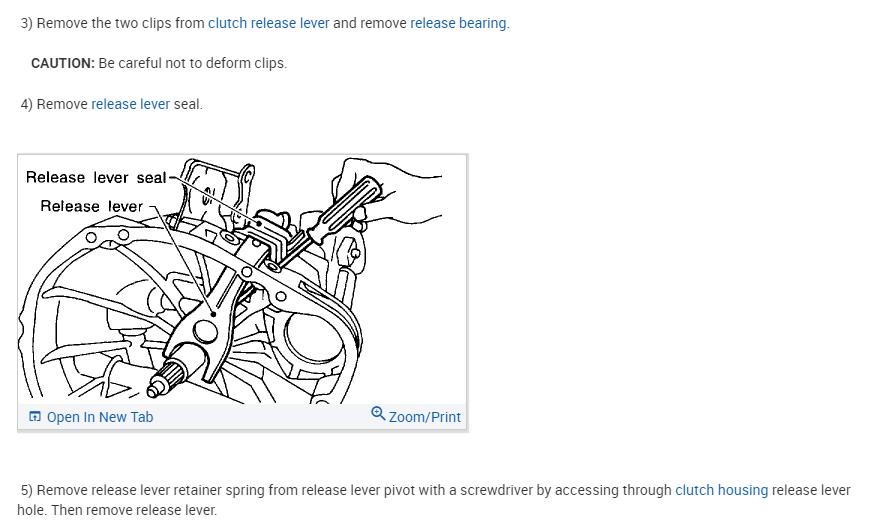Screen dimensions: 876x524
Task: Click the Open In New Tab icon
Action: (35, 417)
